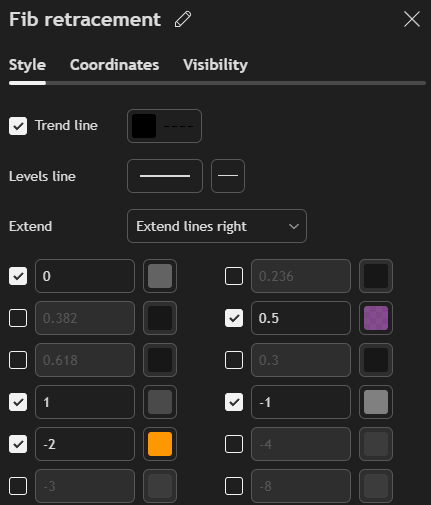The image size is (431, 505).
Task: Open Levels line style selector
Action: tap(165, 176)
